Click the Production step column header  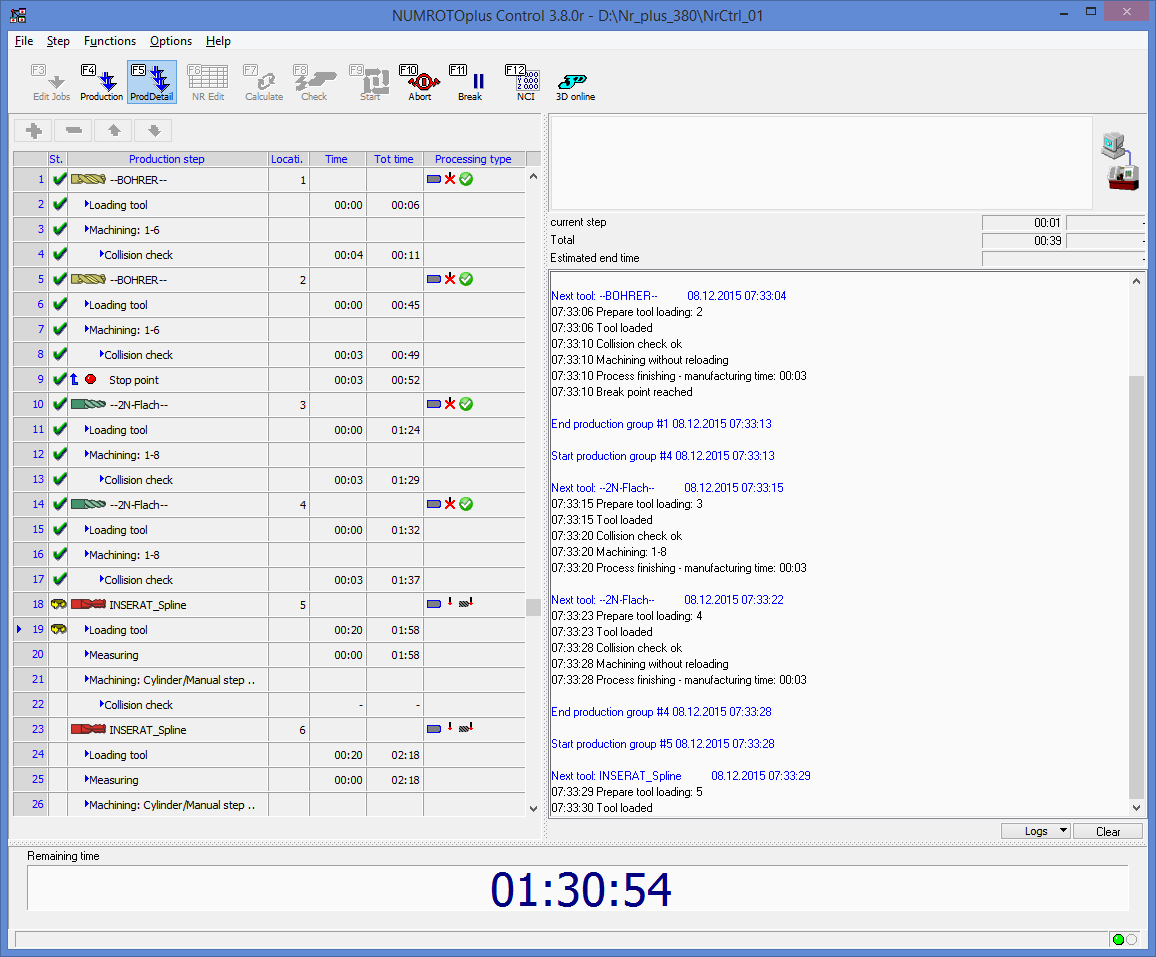coord(167,159)
